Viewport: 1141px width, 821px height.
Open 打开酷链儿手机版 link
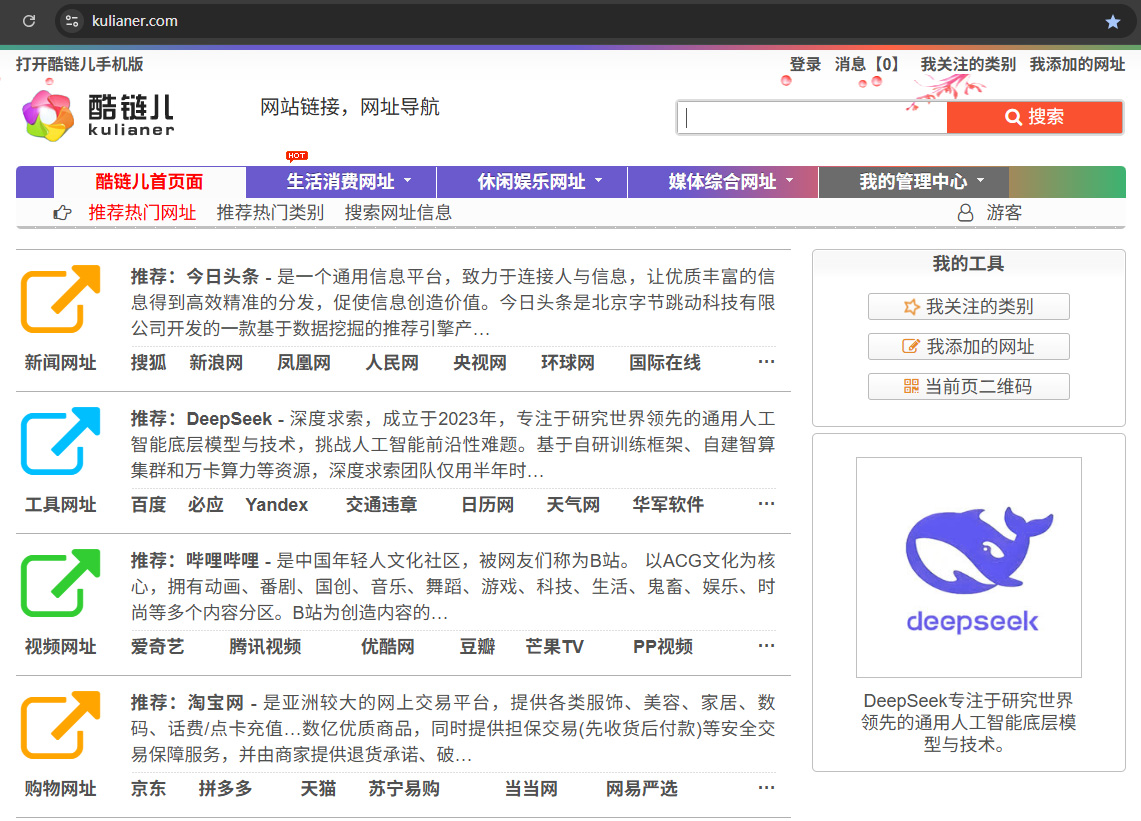coord(80,64)
